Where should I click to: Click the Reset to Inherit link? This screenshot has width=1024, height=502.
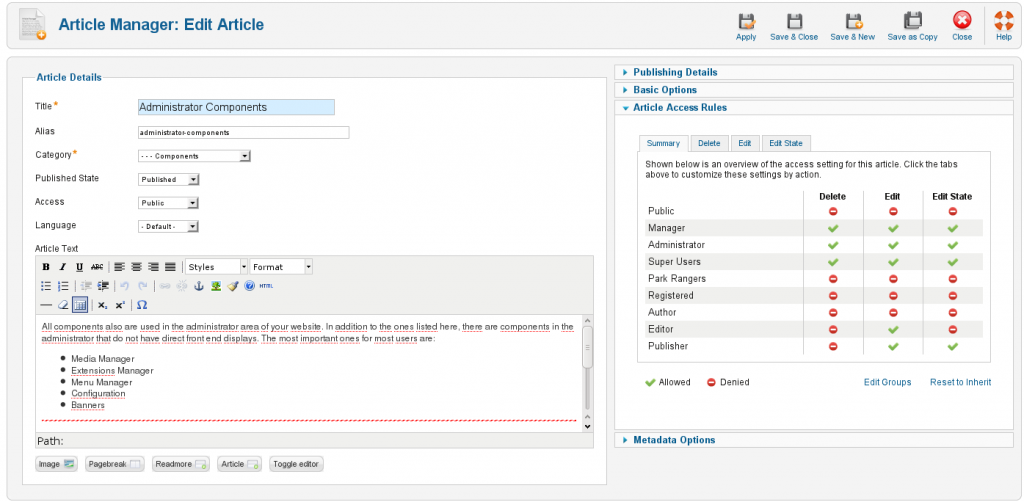pyautogui.click(x=960, y=383)
